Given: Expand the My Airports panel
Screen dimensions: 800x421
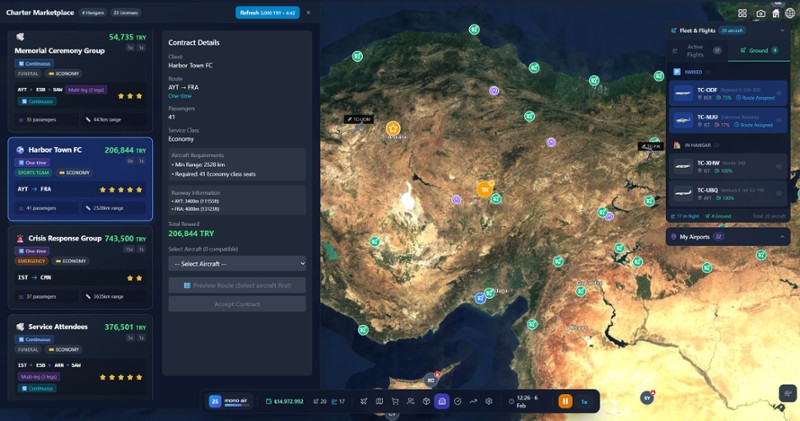Looking at the screenshot, I should (x=782, y=236).
